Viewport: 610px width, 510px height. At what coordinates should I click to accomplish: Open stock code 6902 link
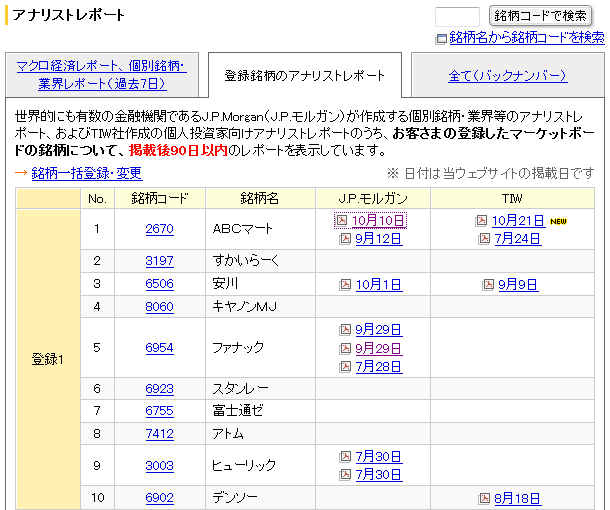tap(160, 497)
